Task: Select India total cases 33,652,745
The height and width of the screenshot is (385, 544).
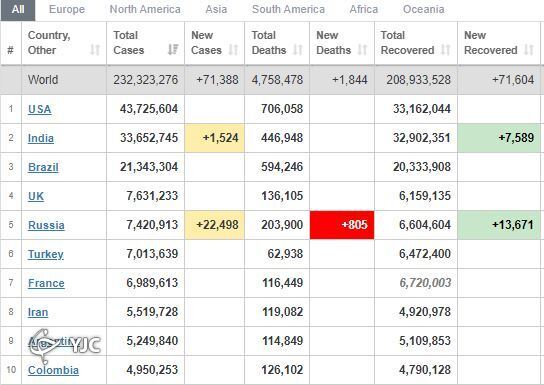Action: (x=149, y=138)
